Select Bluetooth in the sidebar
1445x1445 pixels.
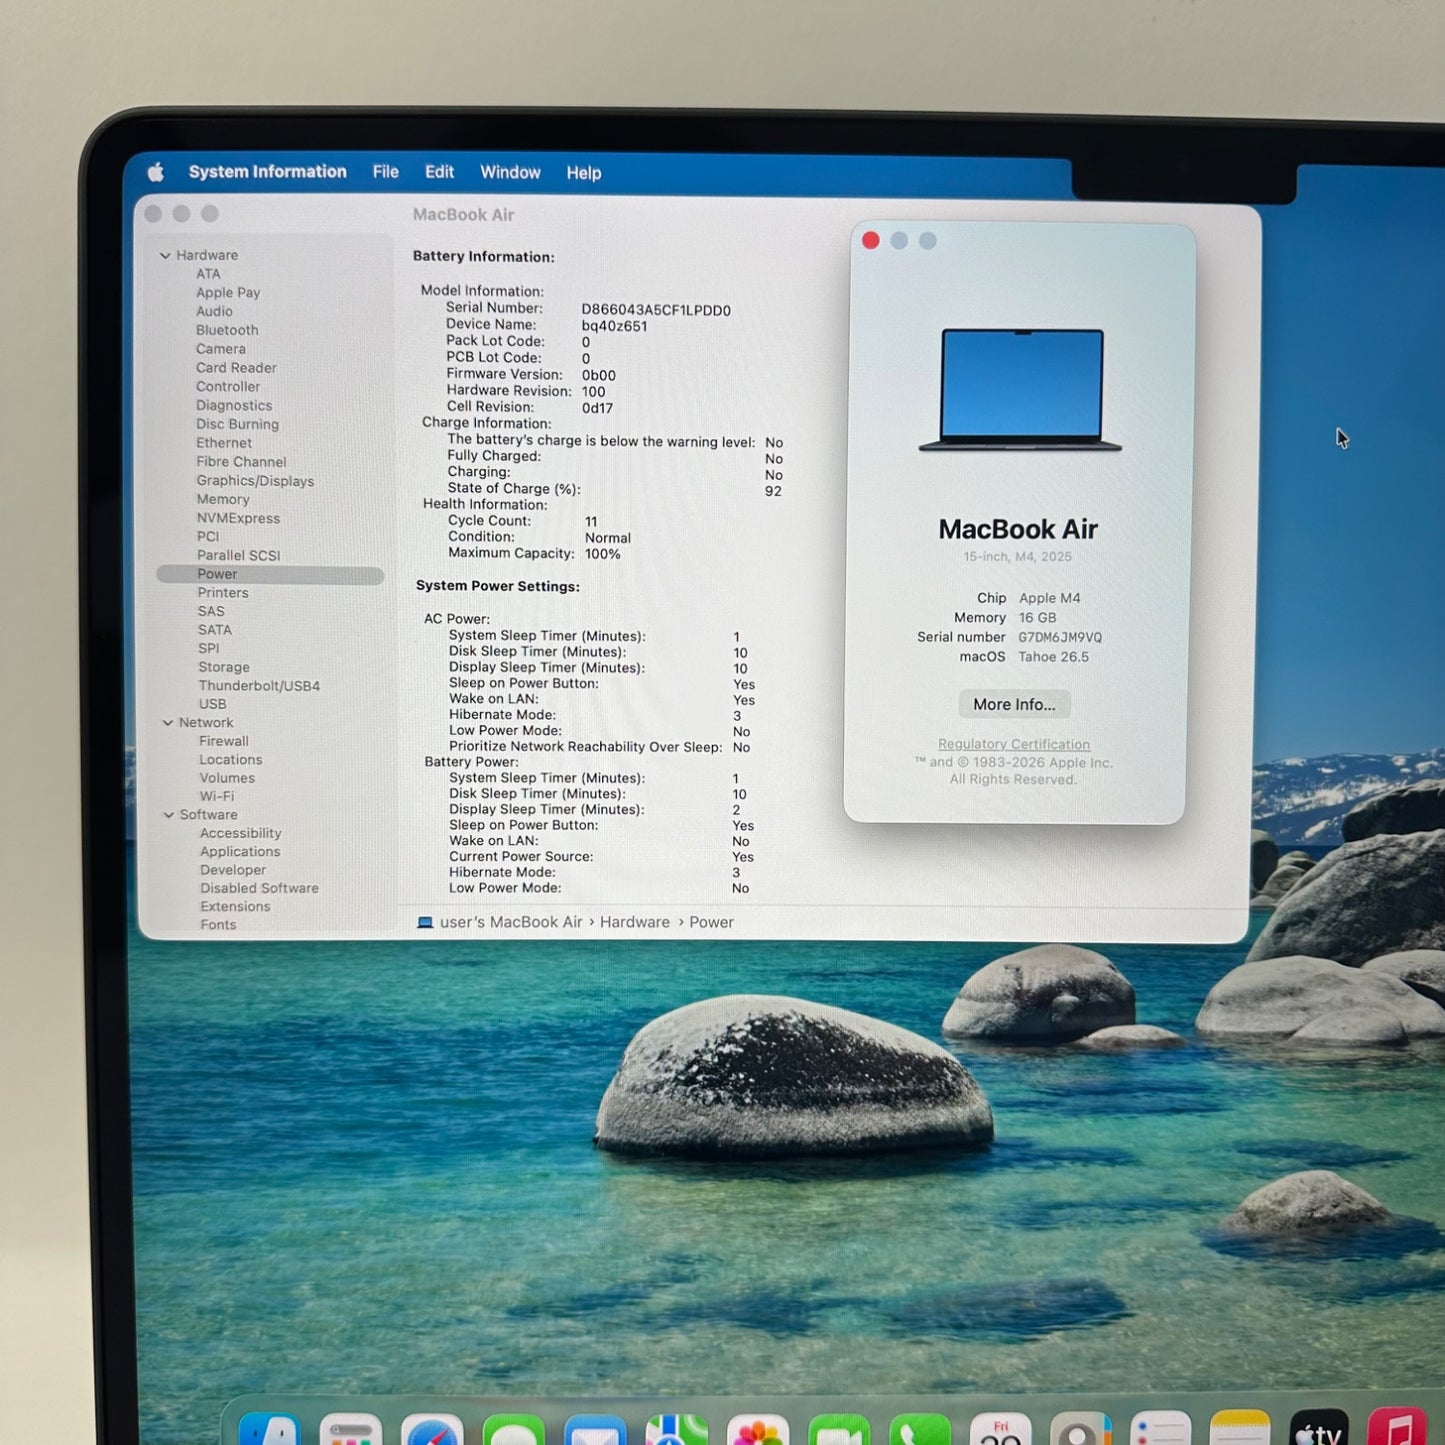227,330
